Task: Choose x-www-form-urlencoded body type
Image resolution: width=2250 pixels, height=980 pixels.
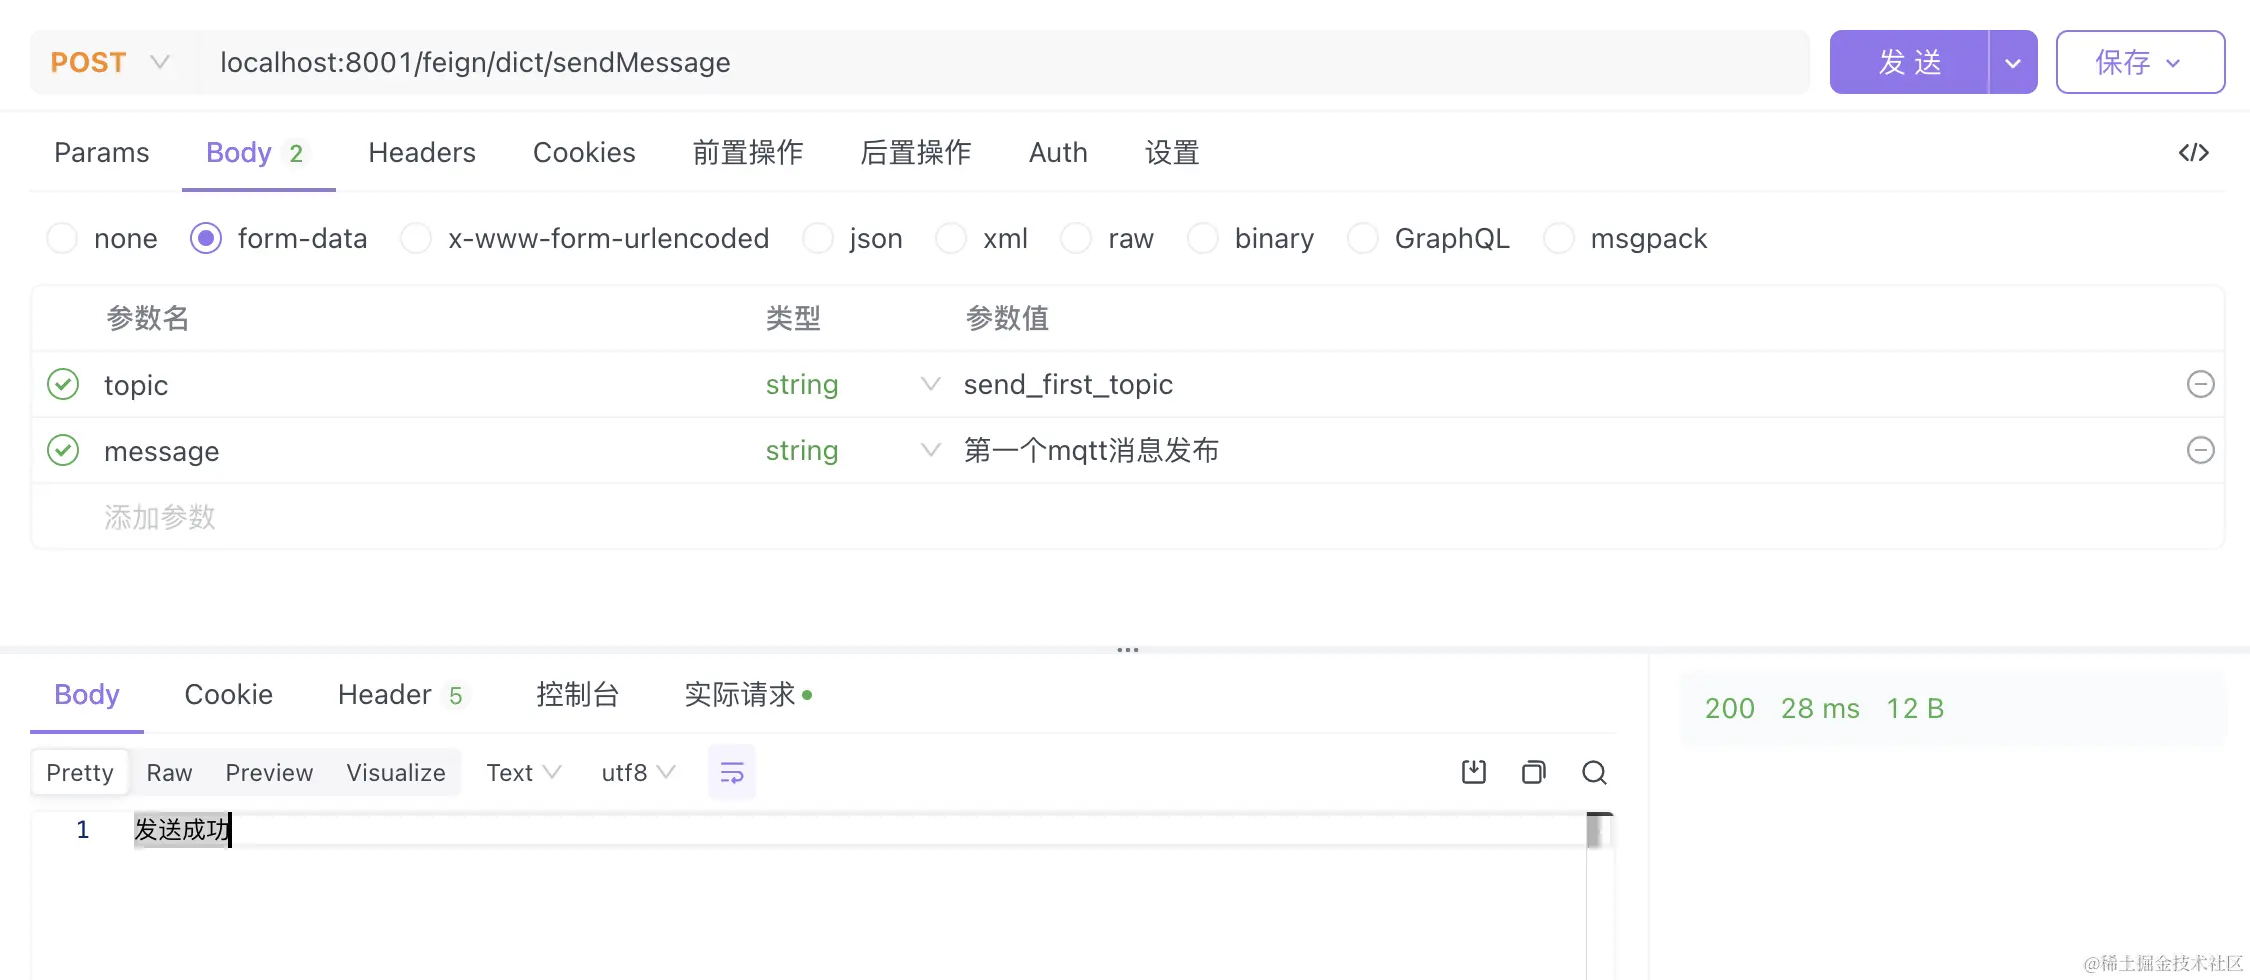Action: click(416, 238)
